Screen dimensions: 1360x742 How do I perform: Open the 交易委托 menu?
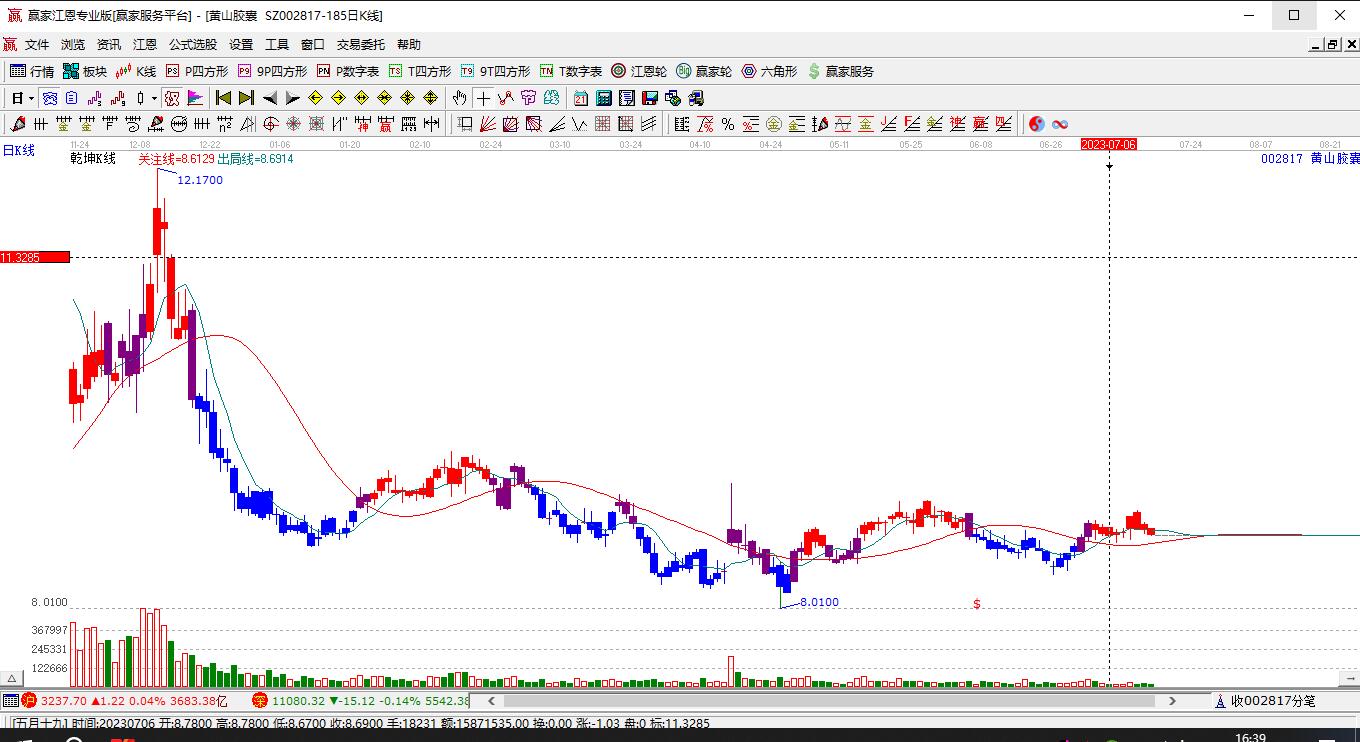point(360,45)
